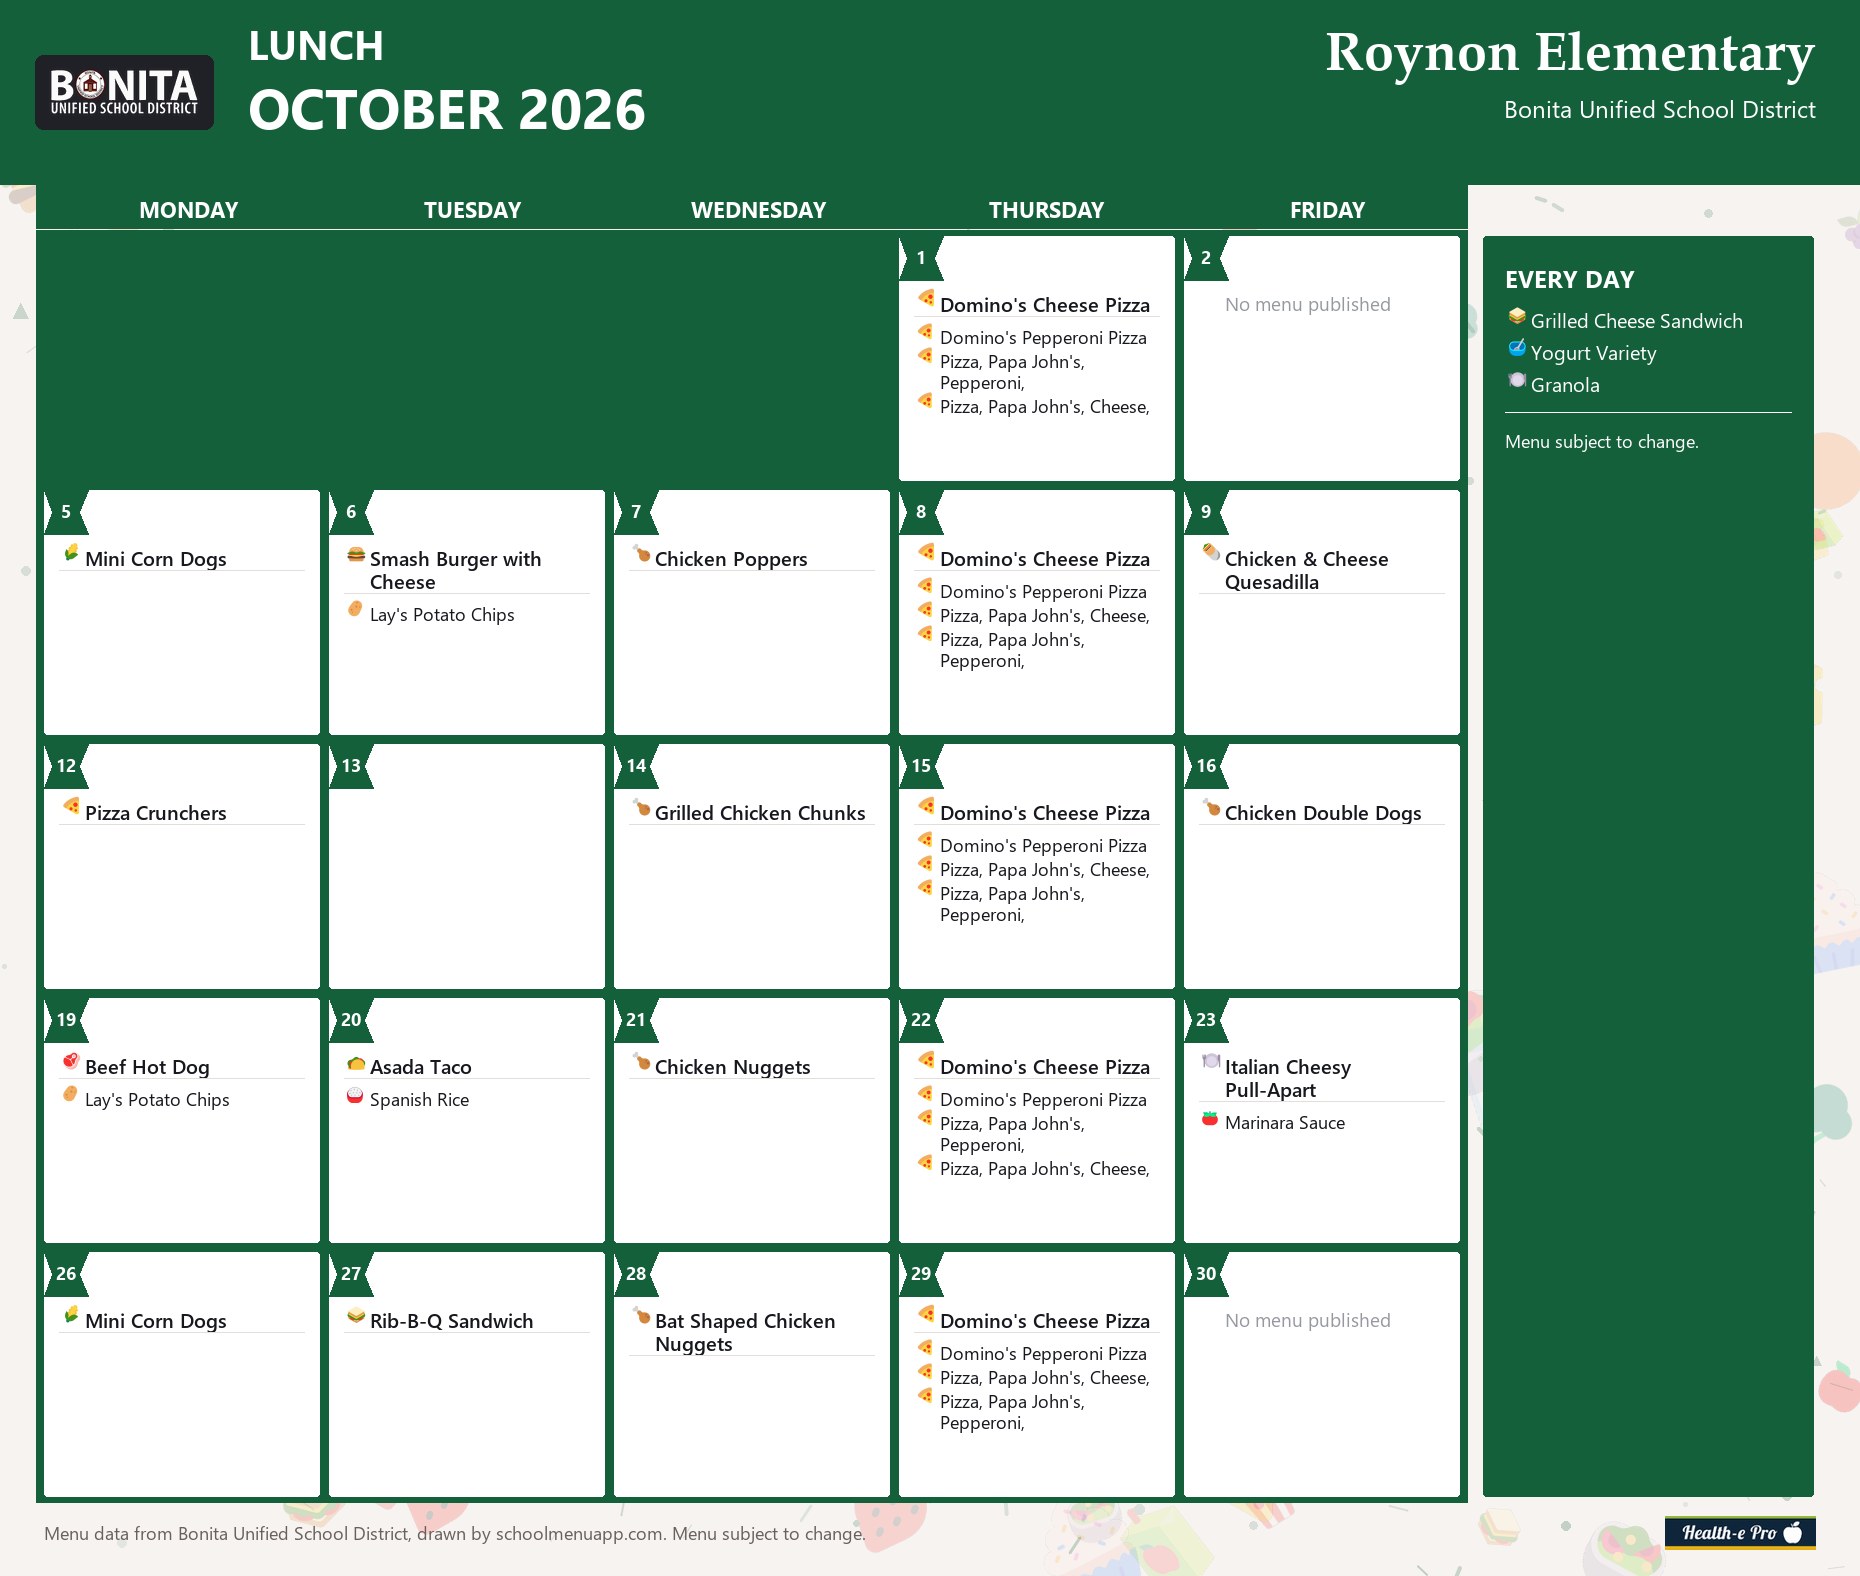This screenshot has width=1860, height=1576.
Task: Click the drumstick icon beside Chicken Double Dogs
Action: pos(1211,807)
